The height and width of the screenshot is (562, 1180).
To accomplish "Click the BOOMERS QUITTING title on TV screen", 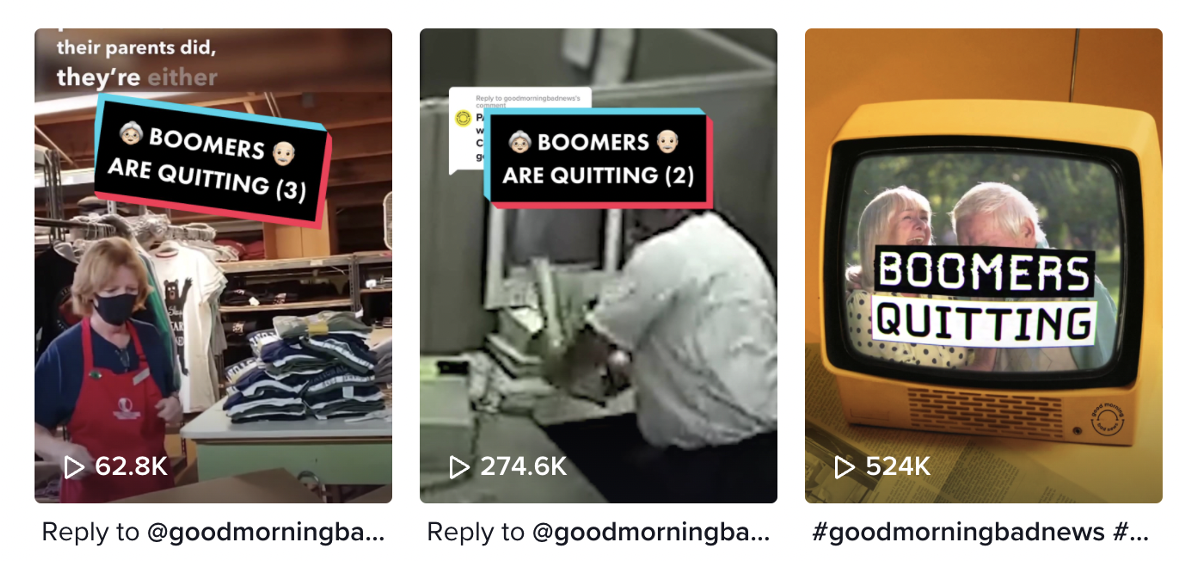I will click(x=984, y=297).
